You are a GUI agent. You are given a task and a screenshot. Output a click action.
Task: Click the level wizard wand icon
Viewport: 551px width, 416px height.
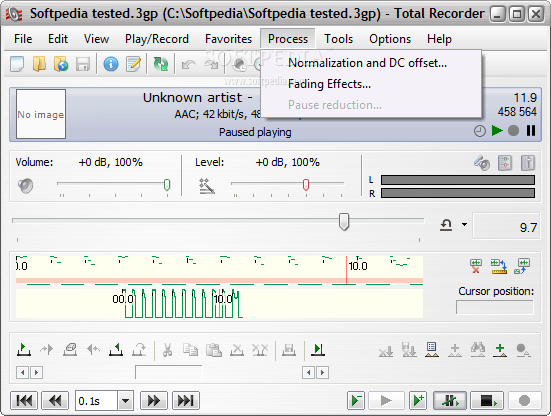click(207, 186)
